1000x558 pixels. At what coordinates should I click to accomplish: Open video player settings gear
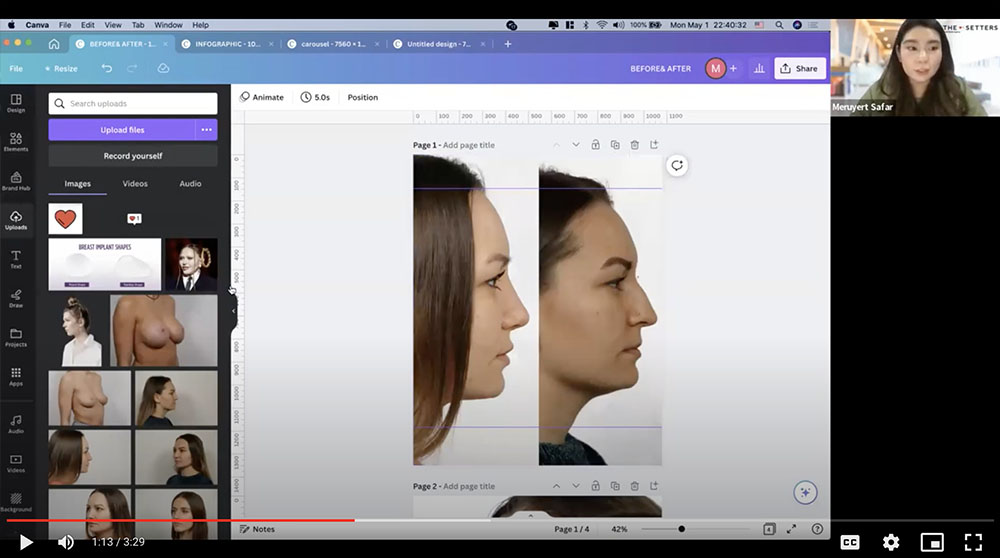tap(891, 542)
